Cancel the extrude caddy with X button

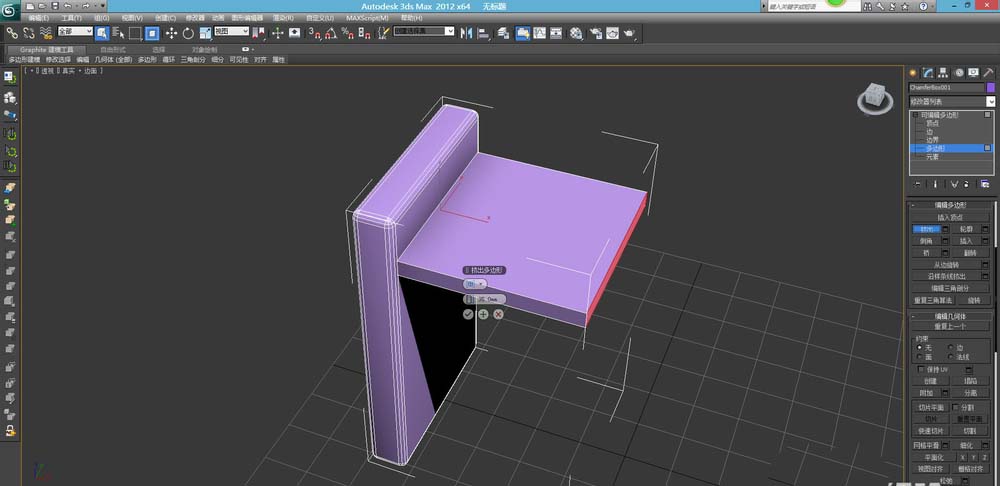(x=499, y=314)
